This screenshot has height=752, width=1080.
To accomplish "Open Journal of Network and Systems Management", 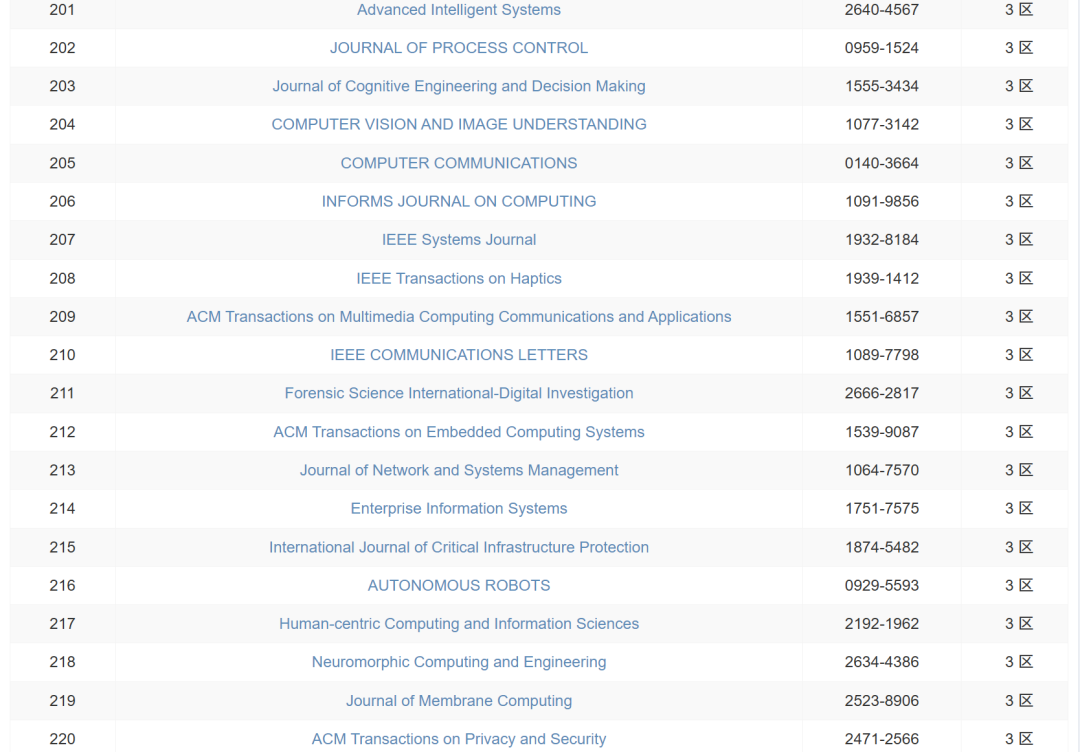I will click(x=459, y=470).
